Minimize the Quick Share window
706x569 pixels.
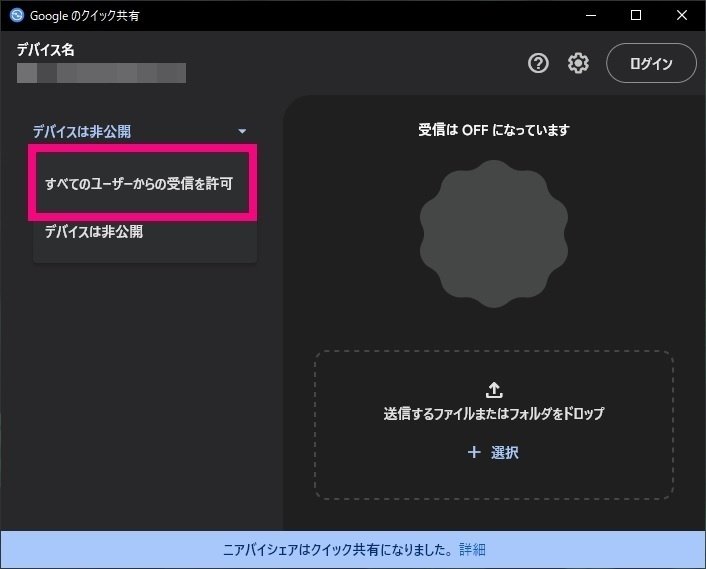tap(591, 15)
